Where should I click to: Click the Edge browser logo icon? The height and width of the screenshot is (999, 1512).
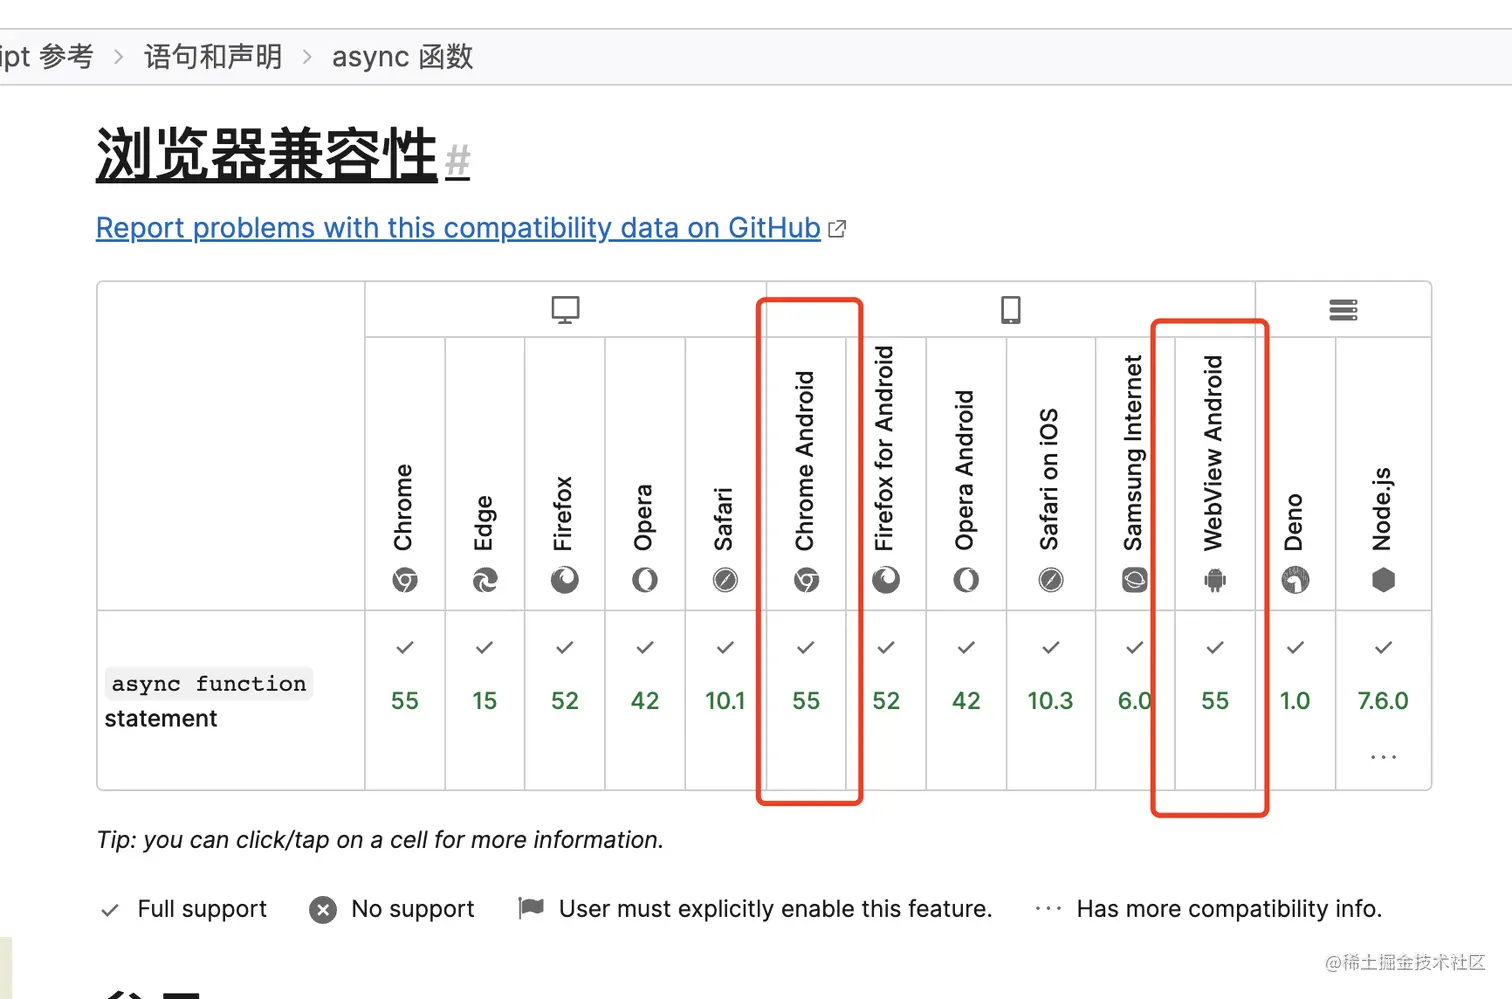pos(485,580)
